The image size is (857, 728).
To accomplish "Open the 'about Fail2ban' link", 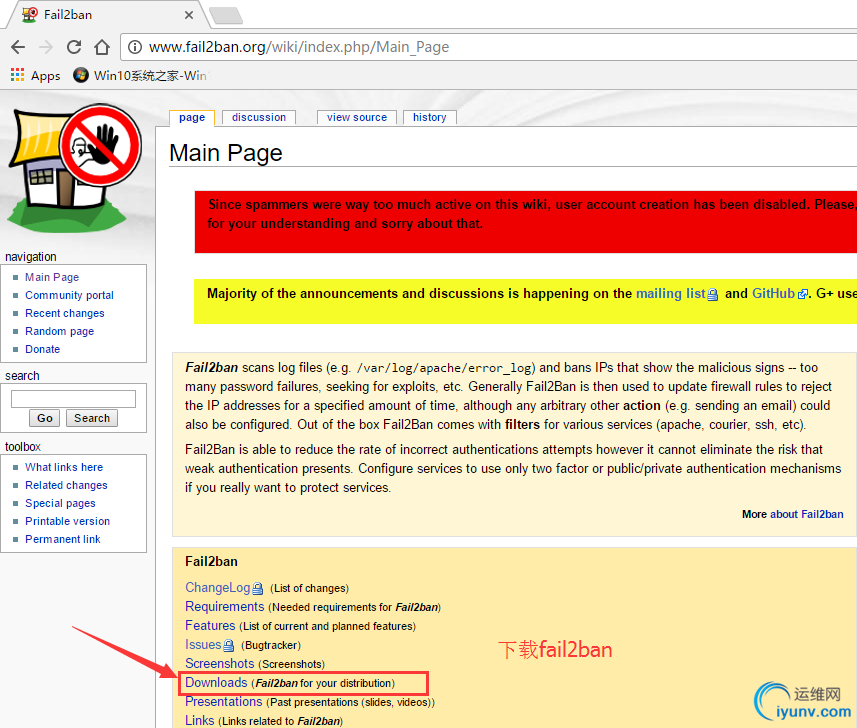I will click(807, 514).
